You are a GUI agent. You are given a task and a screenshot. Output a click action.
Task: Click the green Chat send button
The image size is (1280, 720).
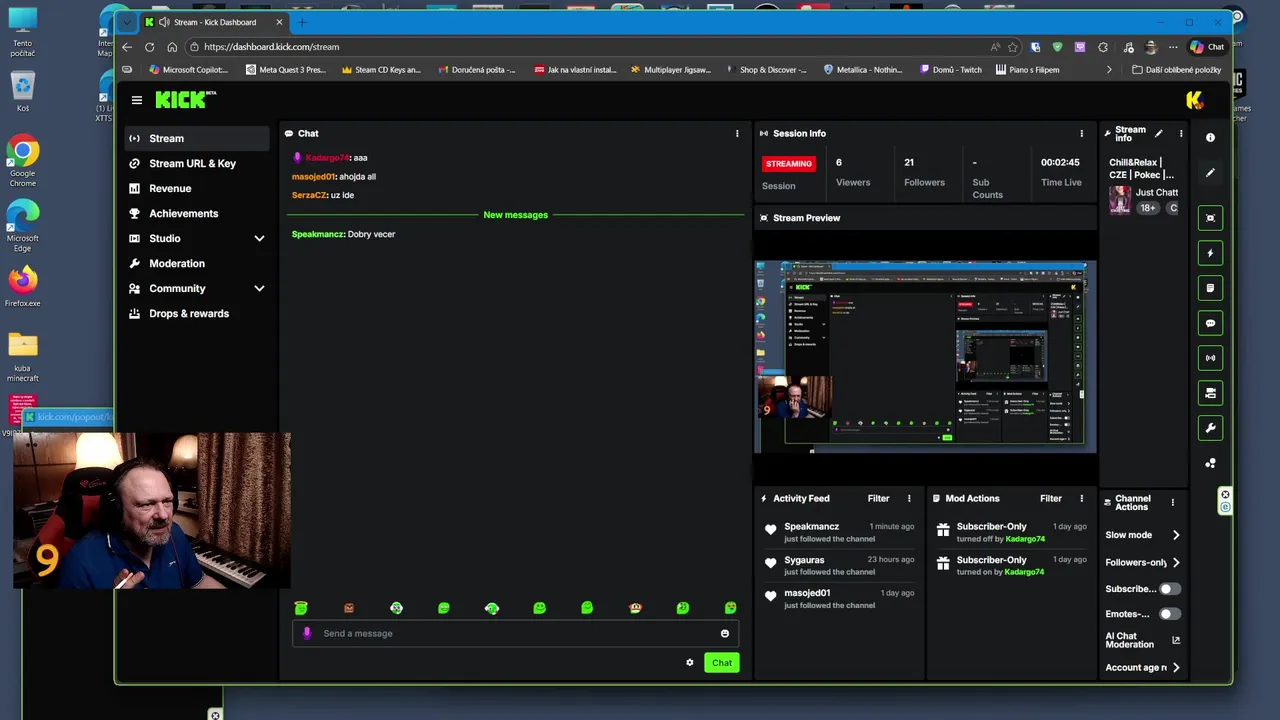click(721, 662)
